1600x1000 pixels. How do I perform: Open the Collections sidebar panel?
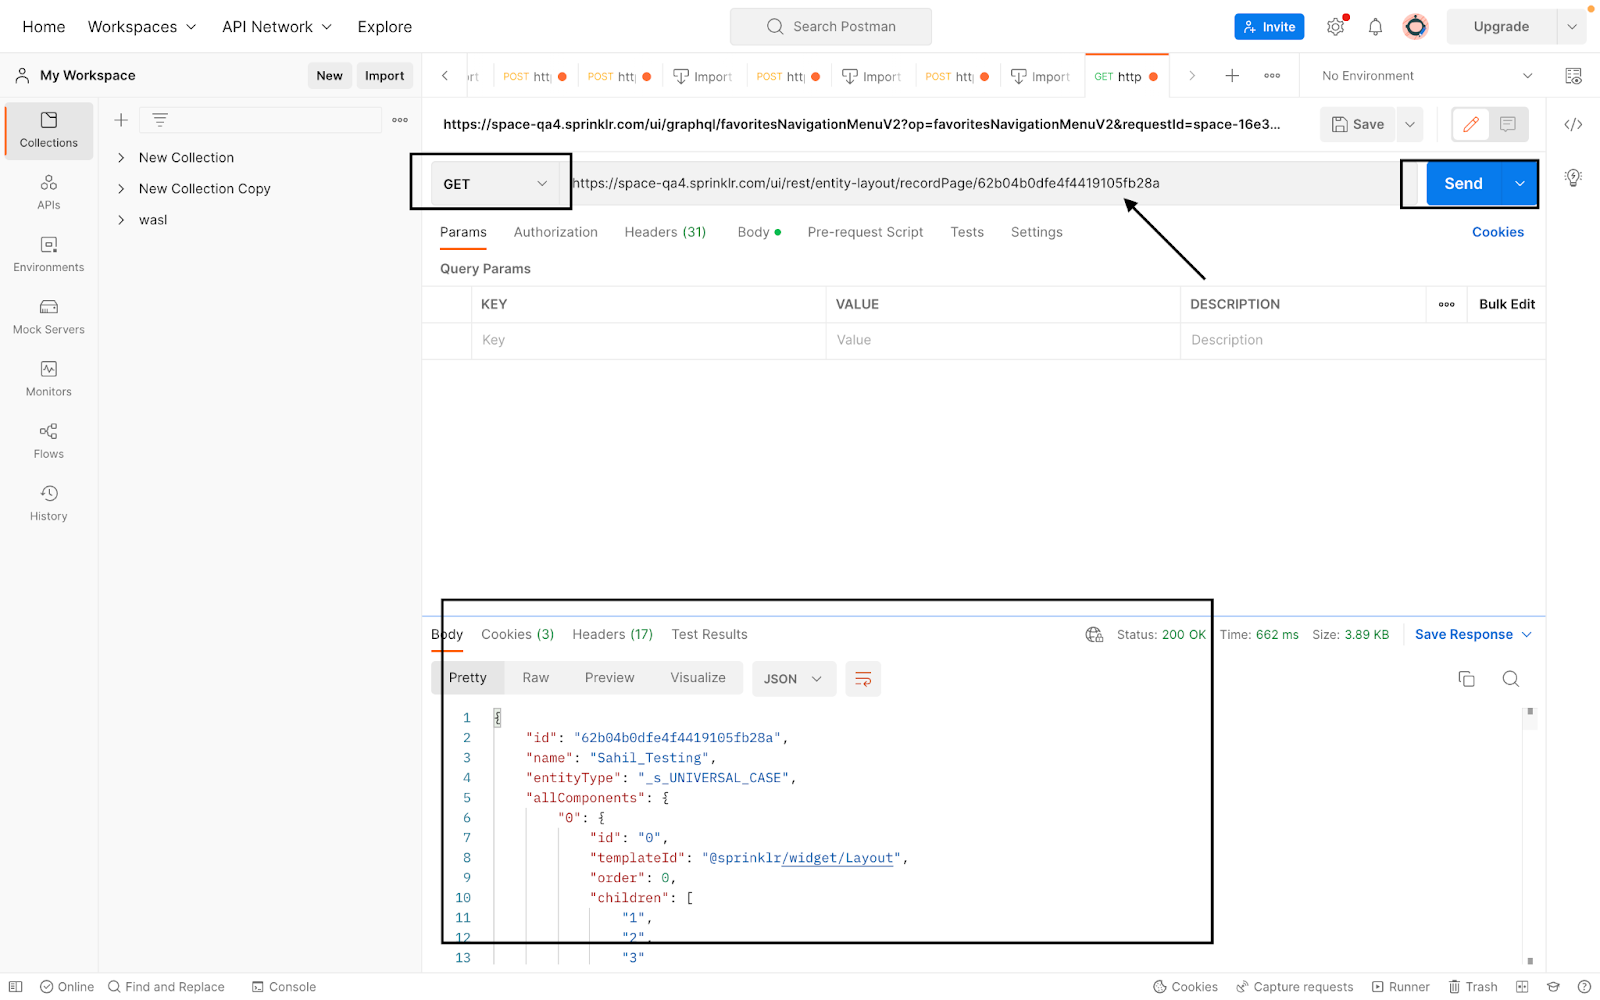coord(48,130)
